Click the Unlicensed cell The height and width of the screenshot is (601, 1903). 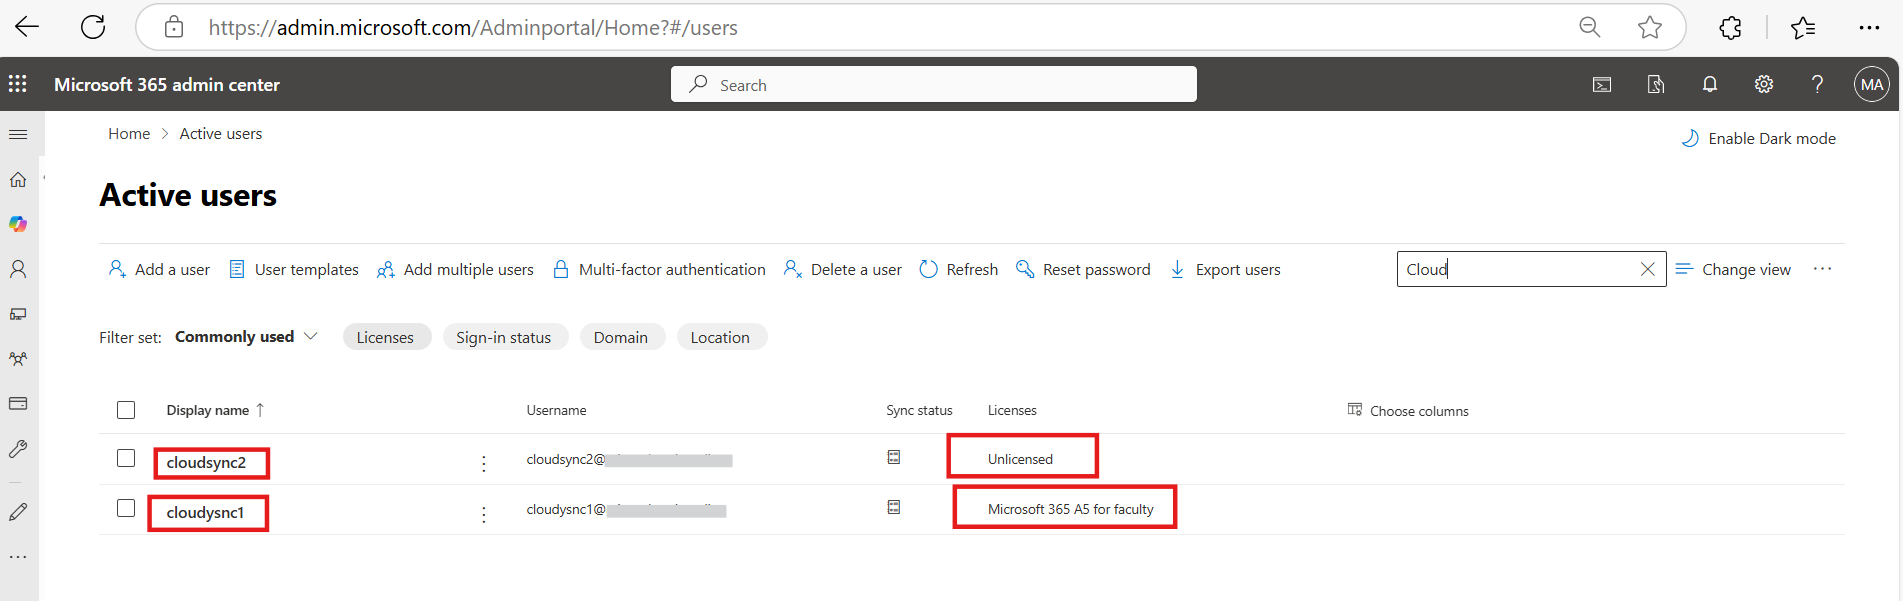1020,459
